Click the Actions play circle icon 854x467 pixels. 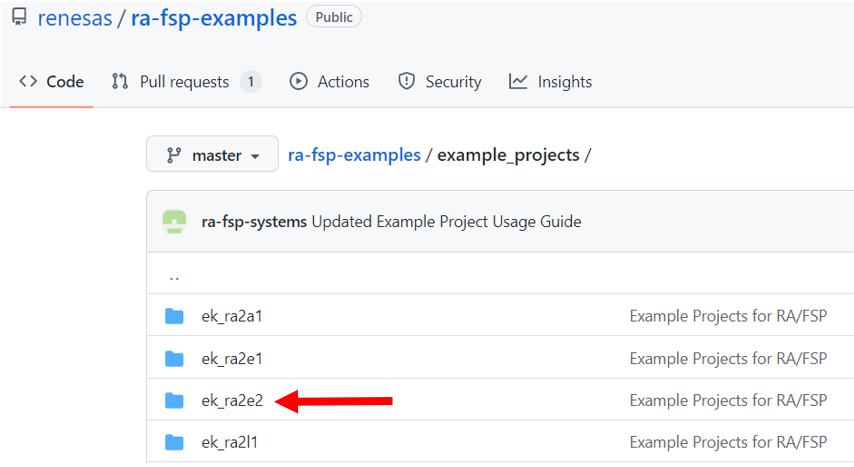click(298, 81)
